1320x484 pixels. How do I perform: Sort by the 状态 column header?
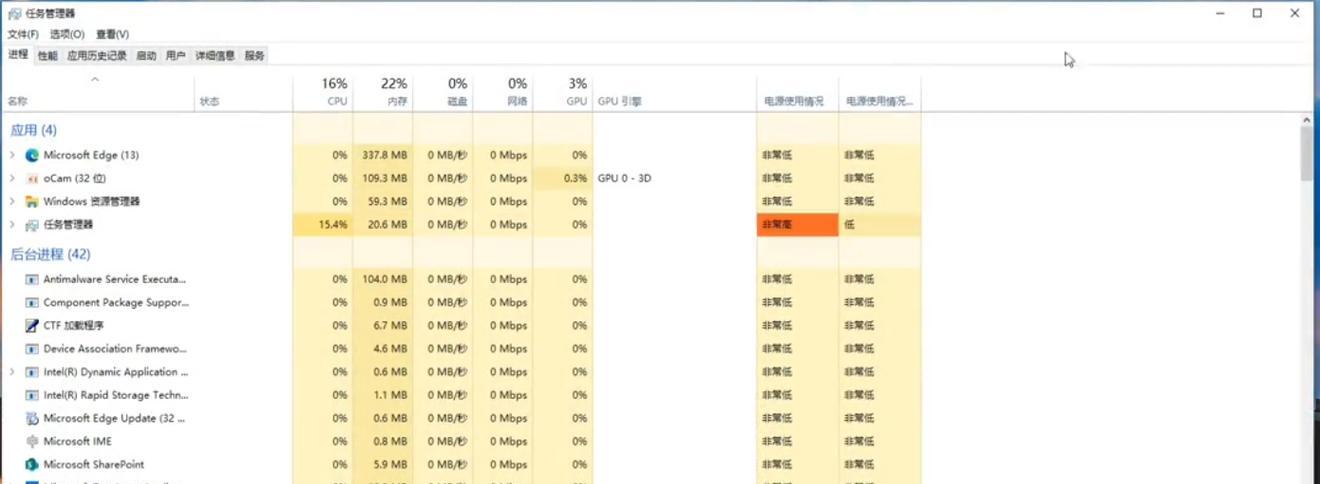point(243,92)
